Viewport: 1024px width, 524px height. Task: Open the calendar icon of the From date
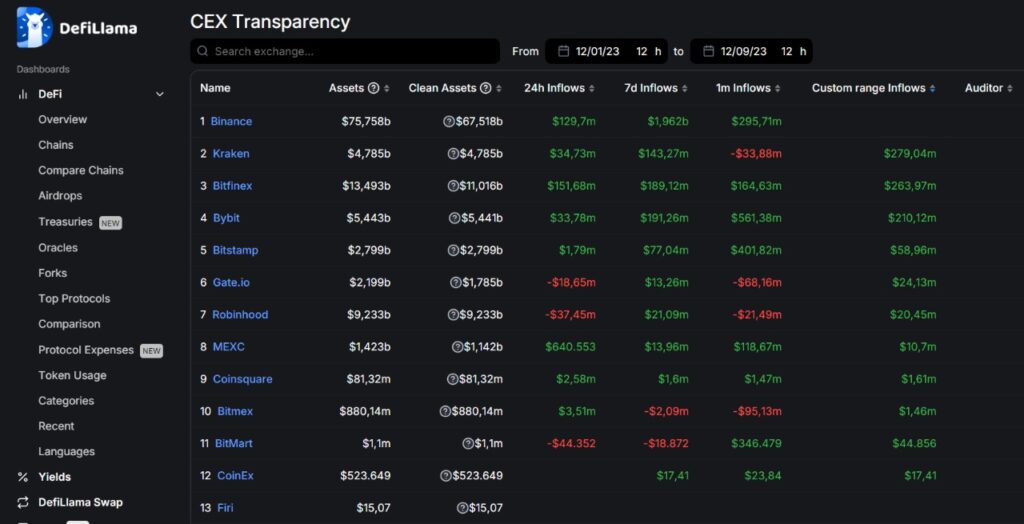coord(563,51)
